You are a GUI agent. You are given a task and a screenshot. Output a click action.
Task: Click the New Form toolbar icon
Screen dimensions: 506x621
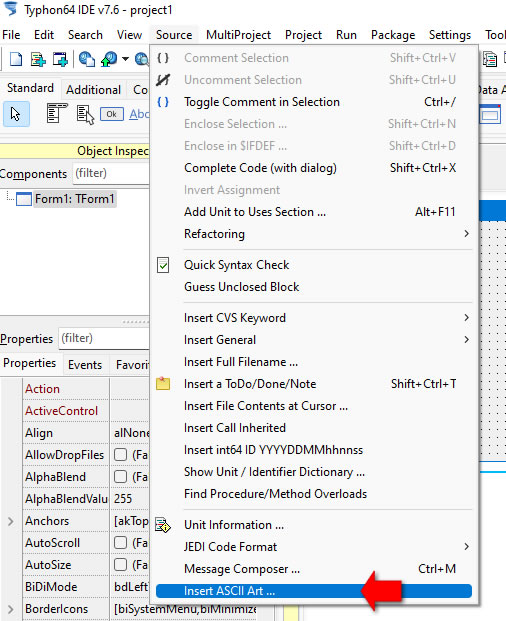click(x=60, y=59)
